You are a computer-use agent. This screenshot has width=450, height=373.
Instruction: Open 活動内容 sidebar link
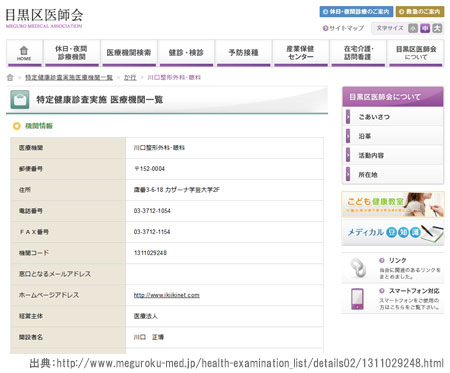pos(393,155)
